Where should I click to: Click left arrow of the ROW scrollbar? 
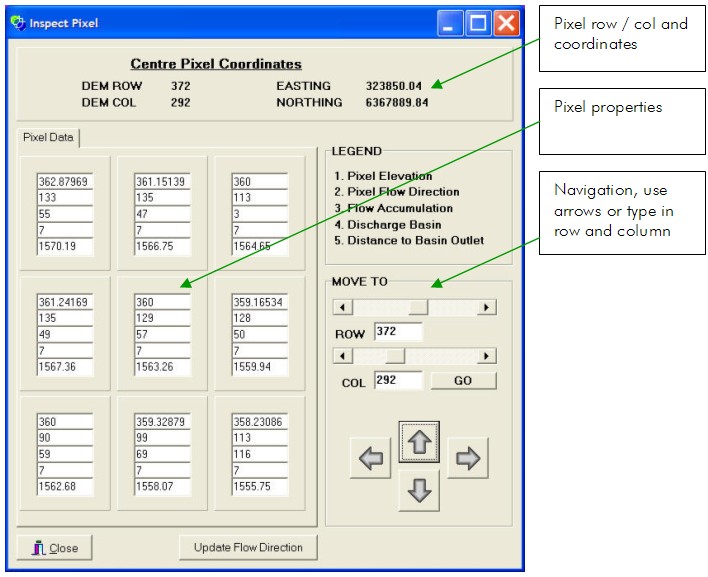coord(341,307)
